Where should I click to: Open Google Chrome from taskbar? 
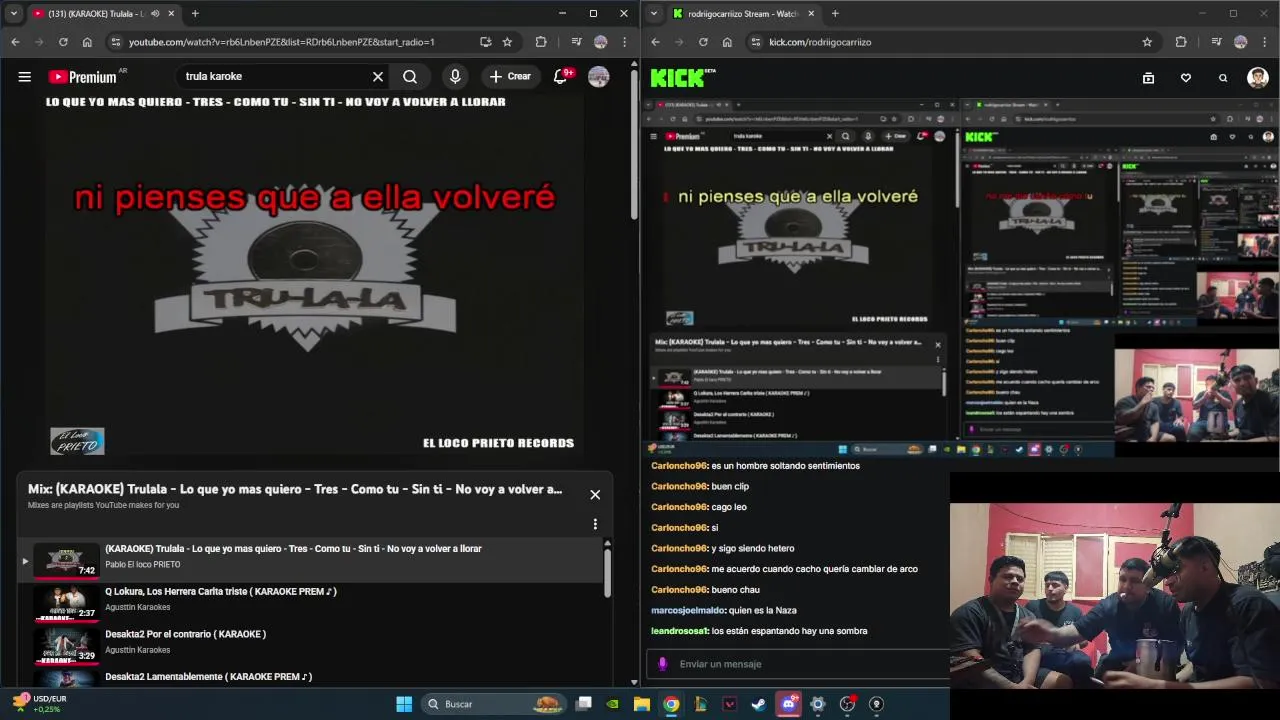pos(671,704)
